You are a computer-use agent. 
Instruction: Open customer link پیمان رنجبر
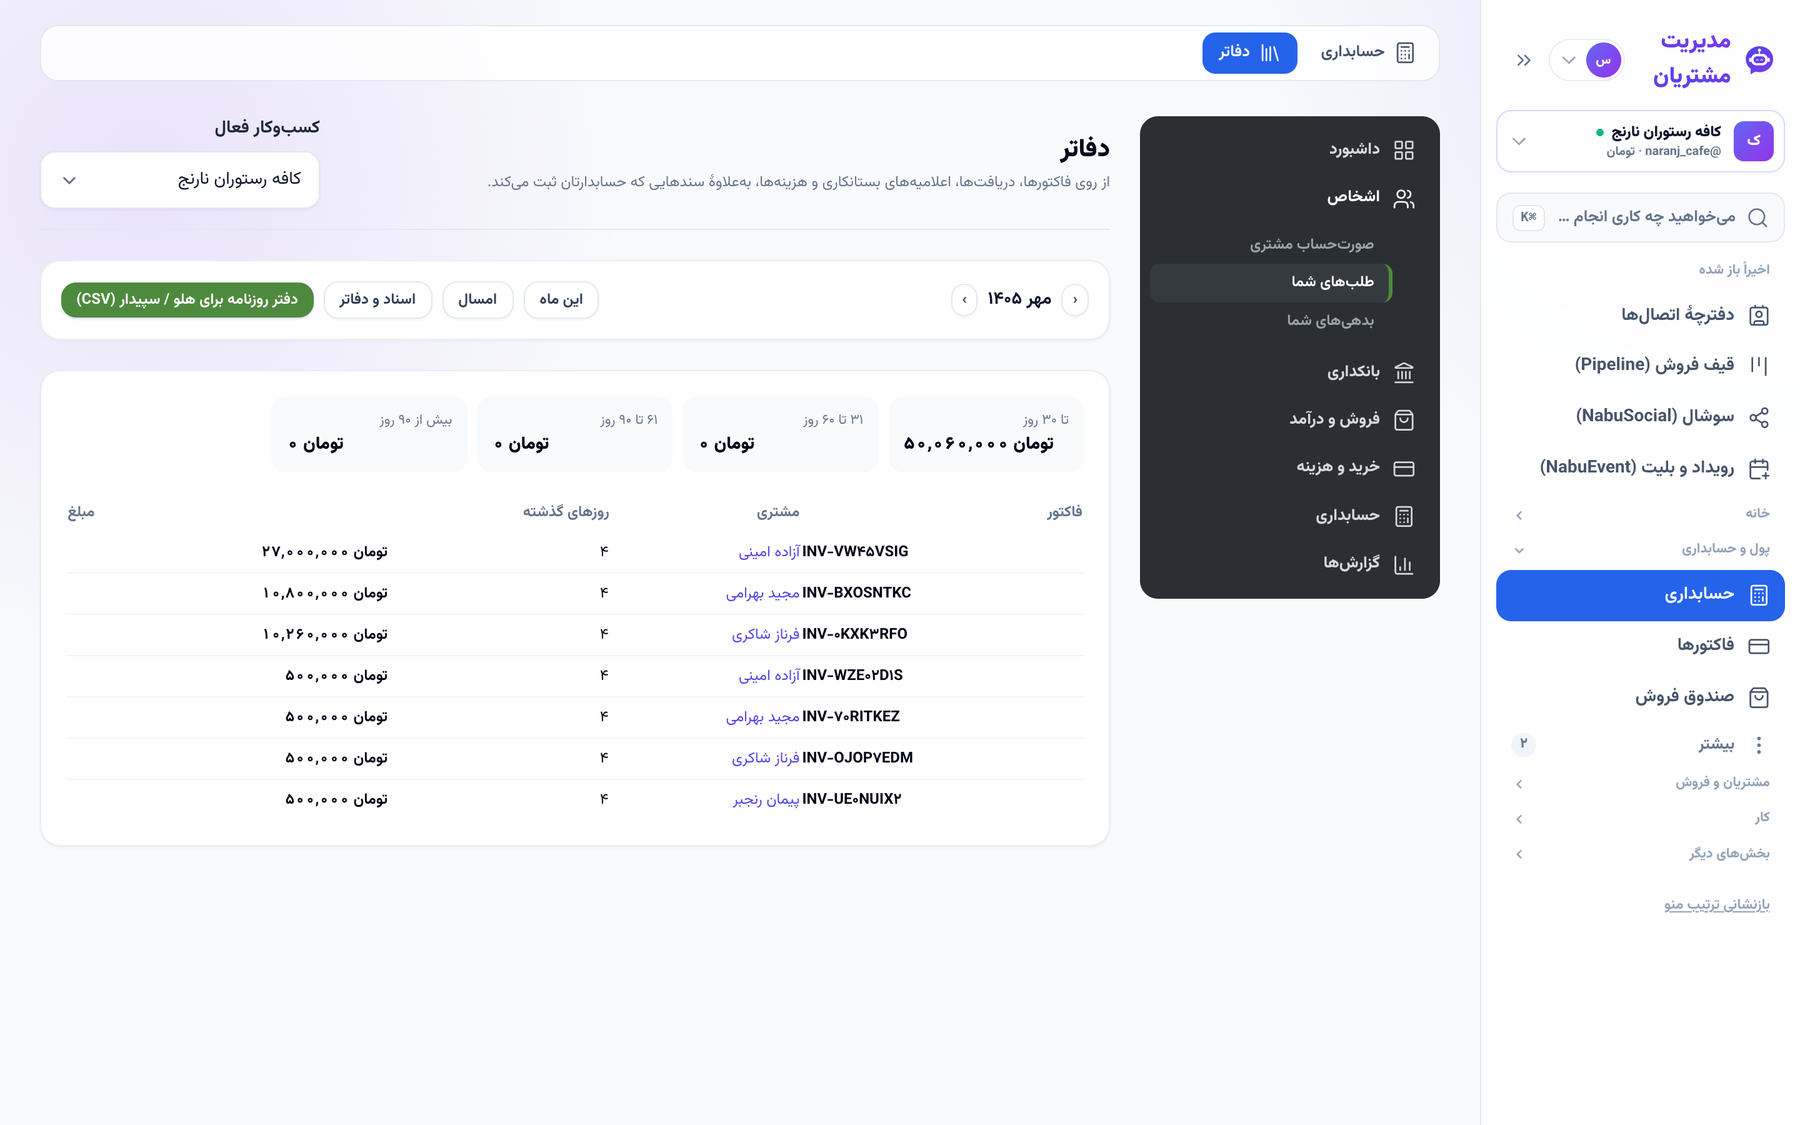[x=766, y=799]
